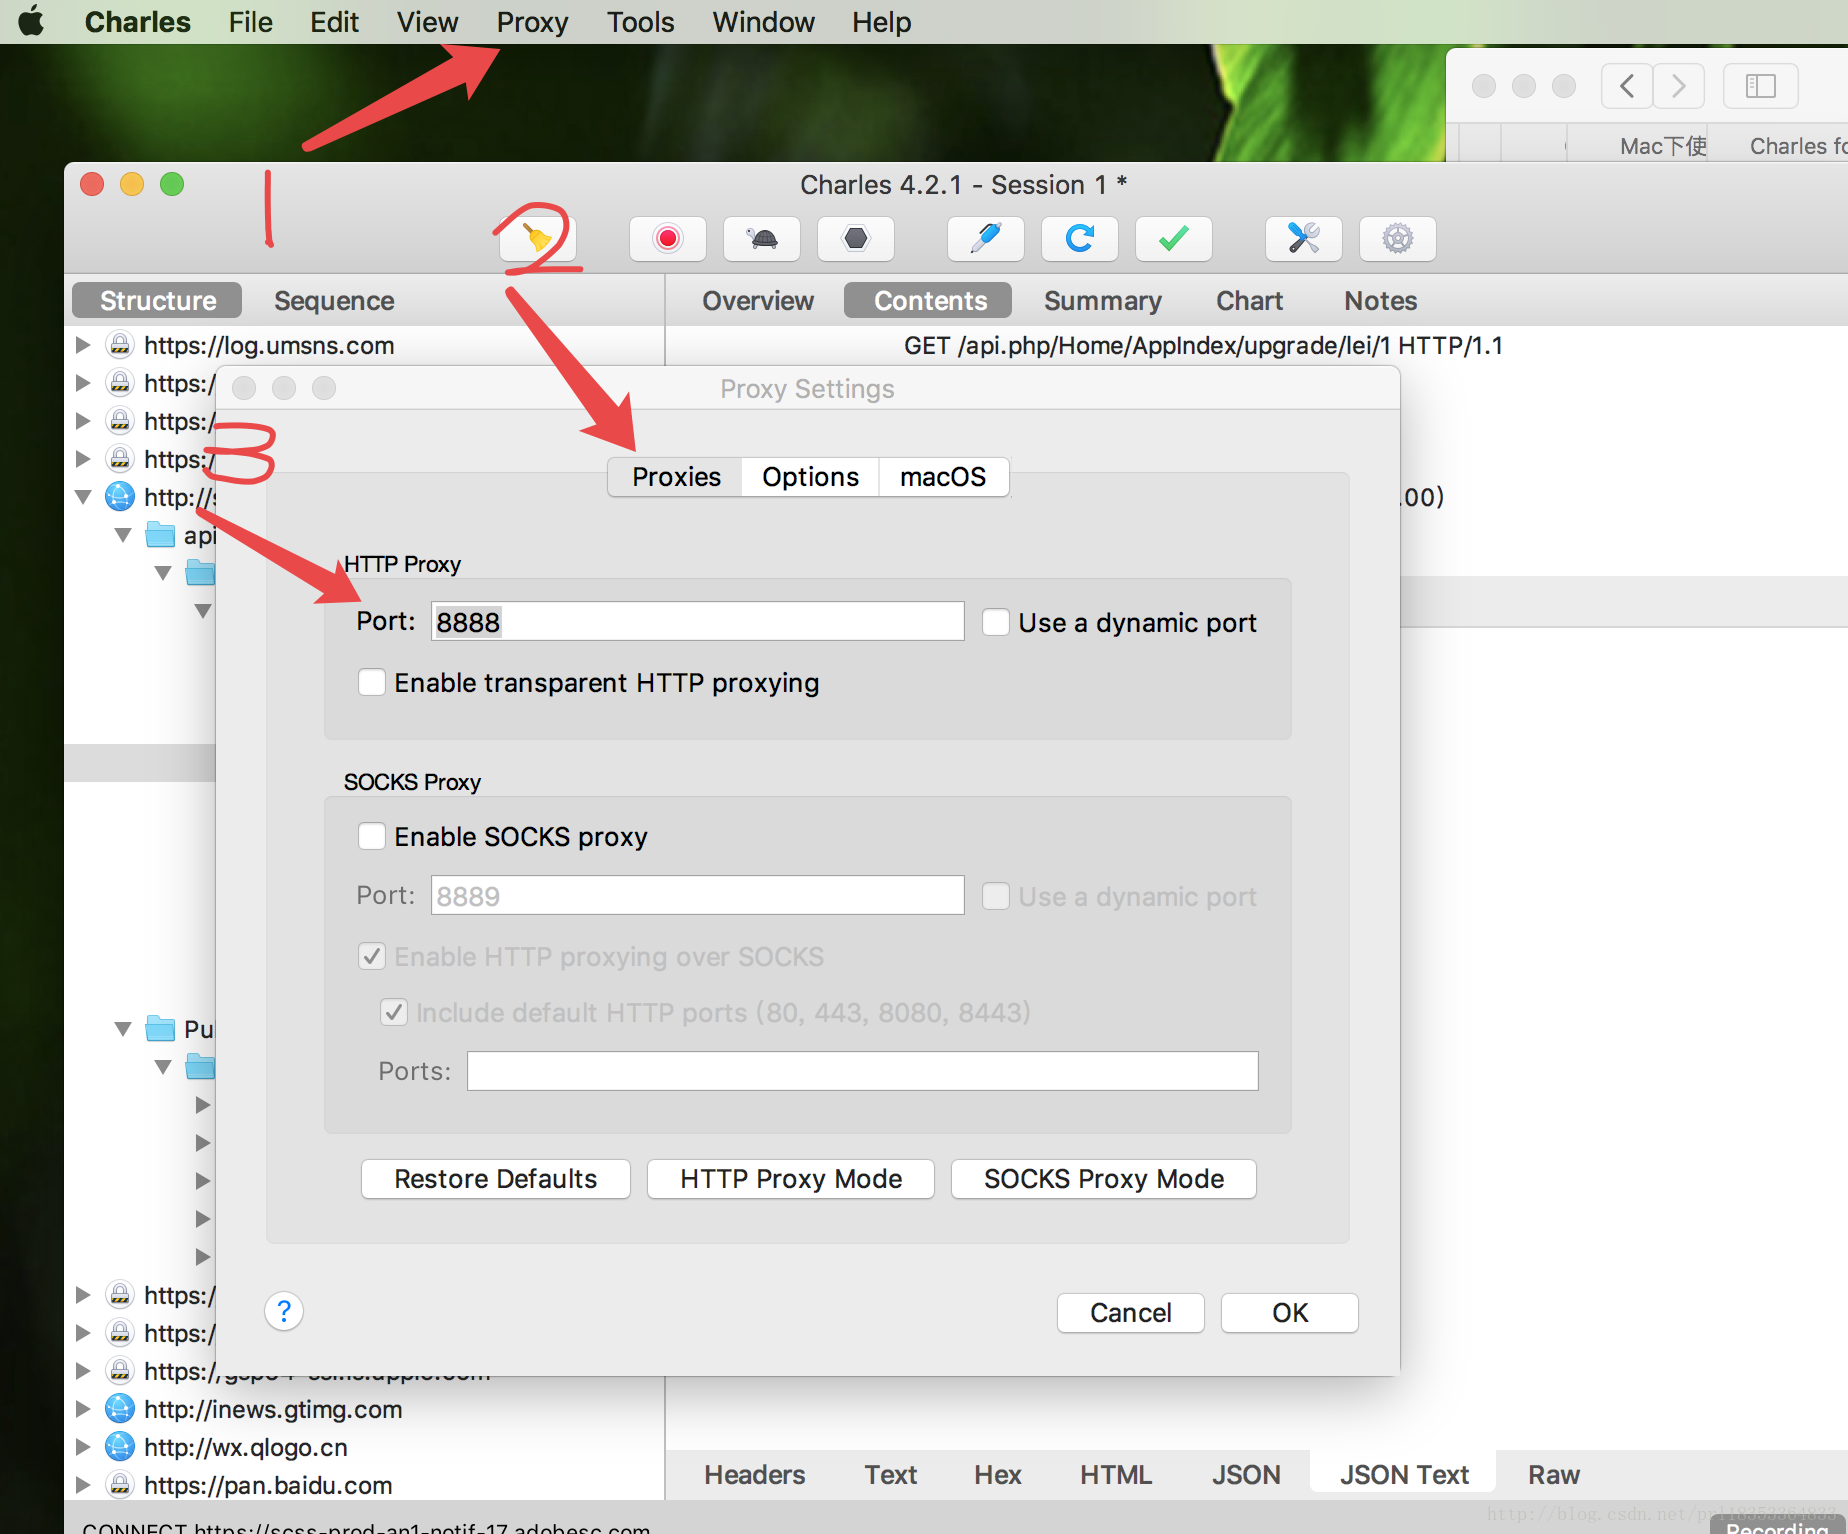Toggle Enable HTTP proxying over SOCKS
The width and height of the screenshot is (1848, 1534).
point(371,956)
